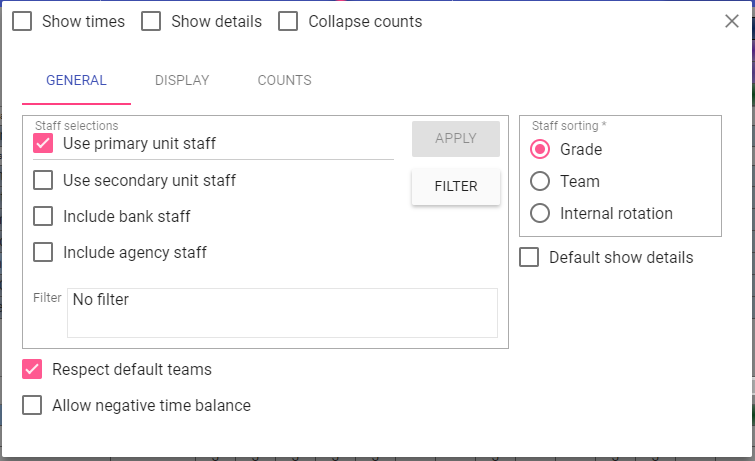Toggle the Collapse counts checkbox
Screen dimensions: 755x461
tap(288, 21)
